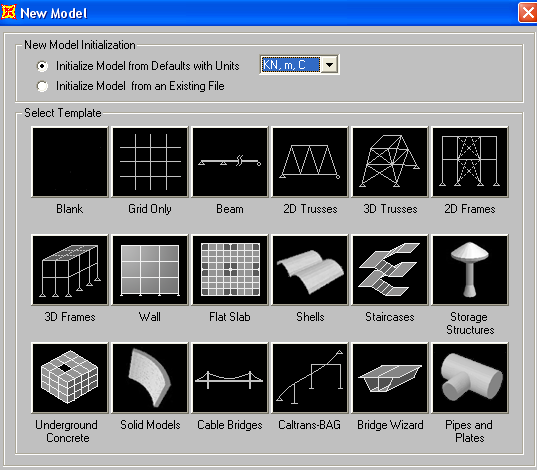Choose the Underground Concrete template

70,378
